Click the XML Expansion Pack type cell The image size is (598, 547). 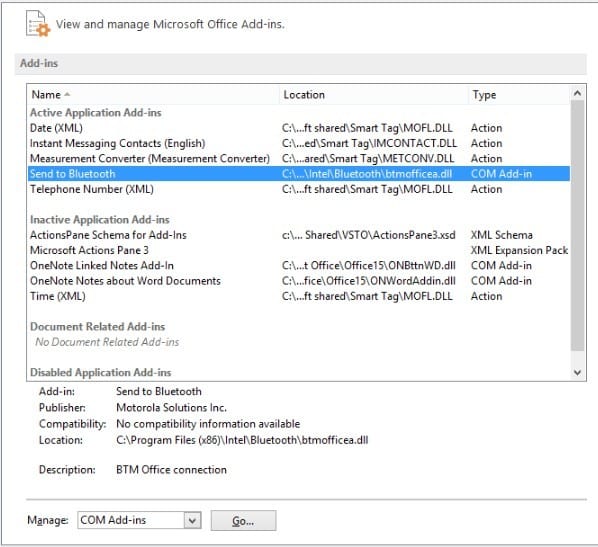pyautogui.click(x=519, y=250)
